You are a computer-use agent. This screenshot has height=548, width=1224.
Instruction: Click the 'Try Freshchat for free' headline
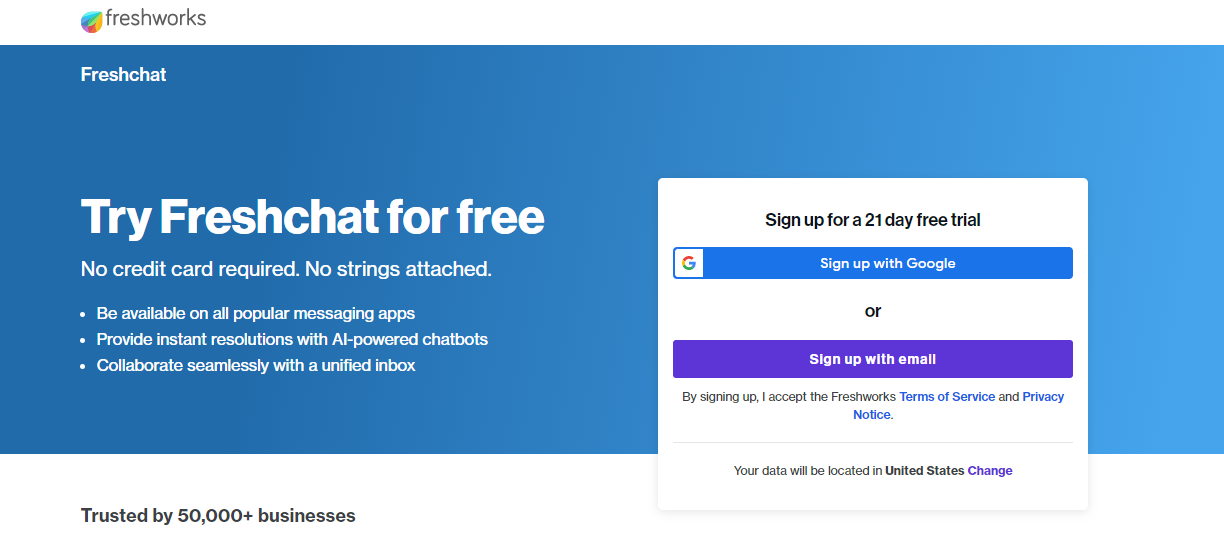tap(313, 217)
